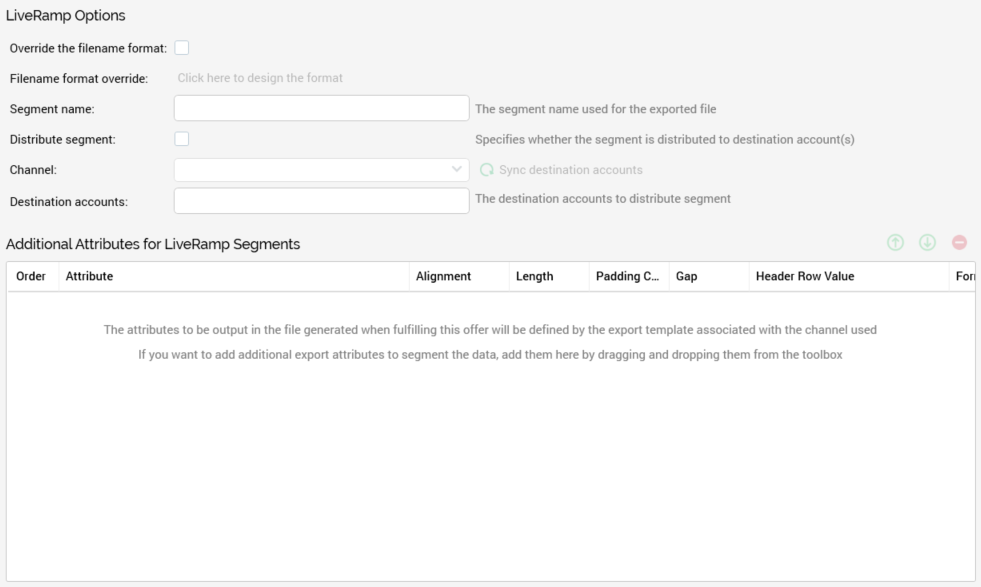This screenshot has width=981, height=587.
Task: Click 'Click here to design the format' link
Action: tap(260, 78)
